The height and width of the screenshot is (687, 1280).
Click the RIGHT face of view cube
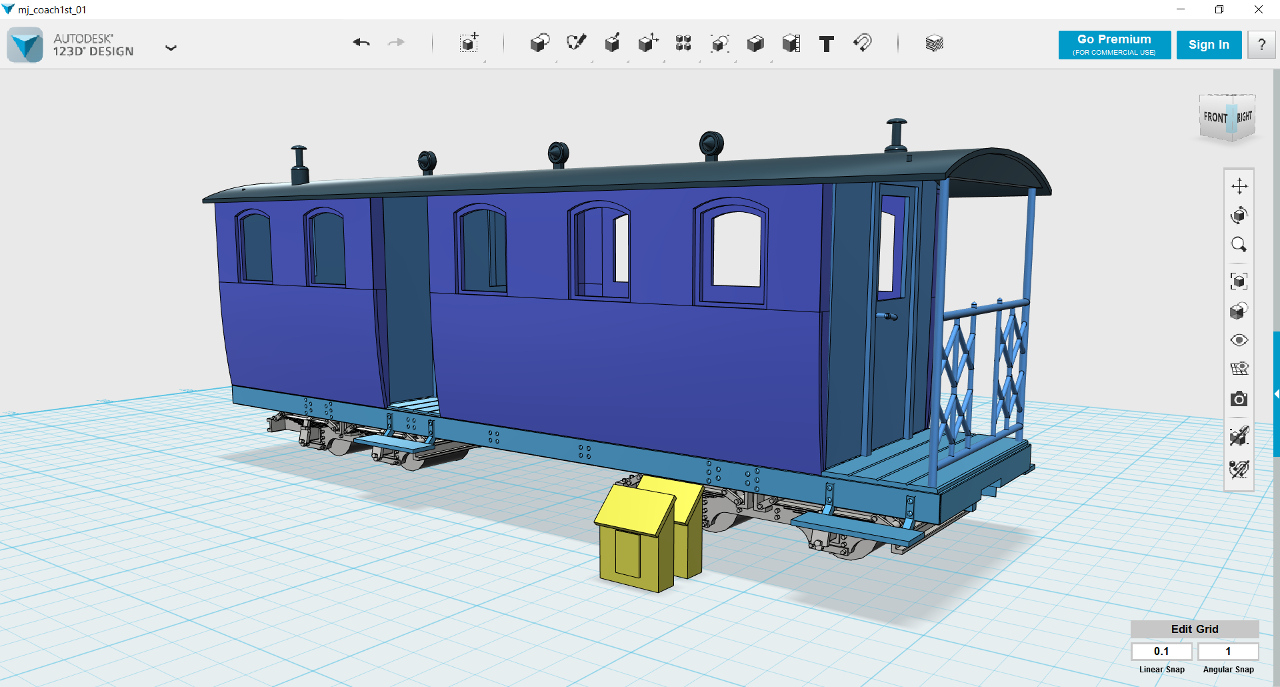[1243, 117]
